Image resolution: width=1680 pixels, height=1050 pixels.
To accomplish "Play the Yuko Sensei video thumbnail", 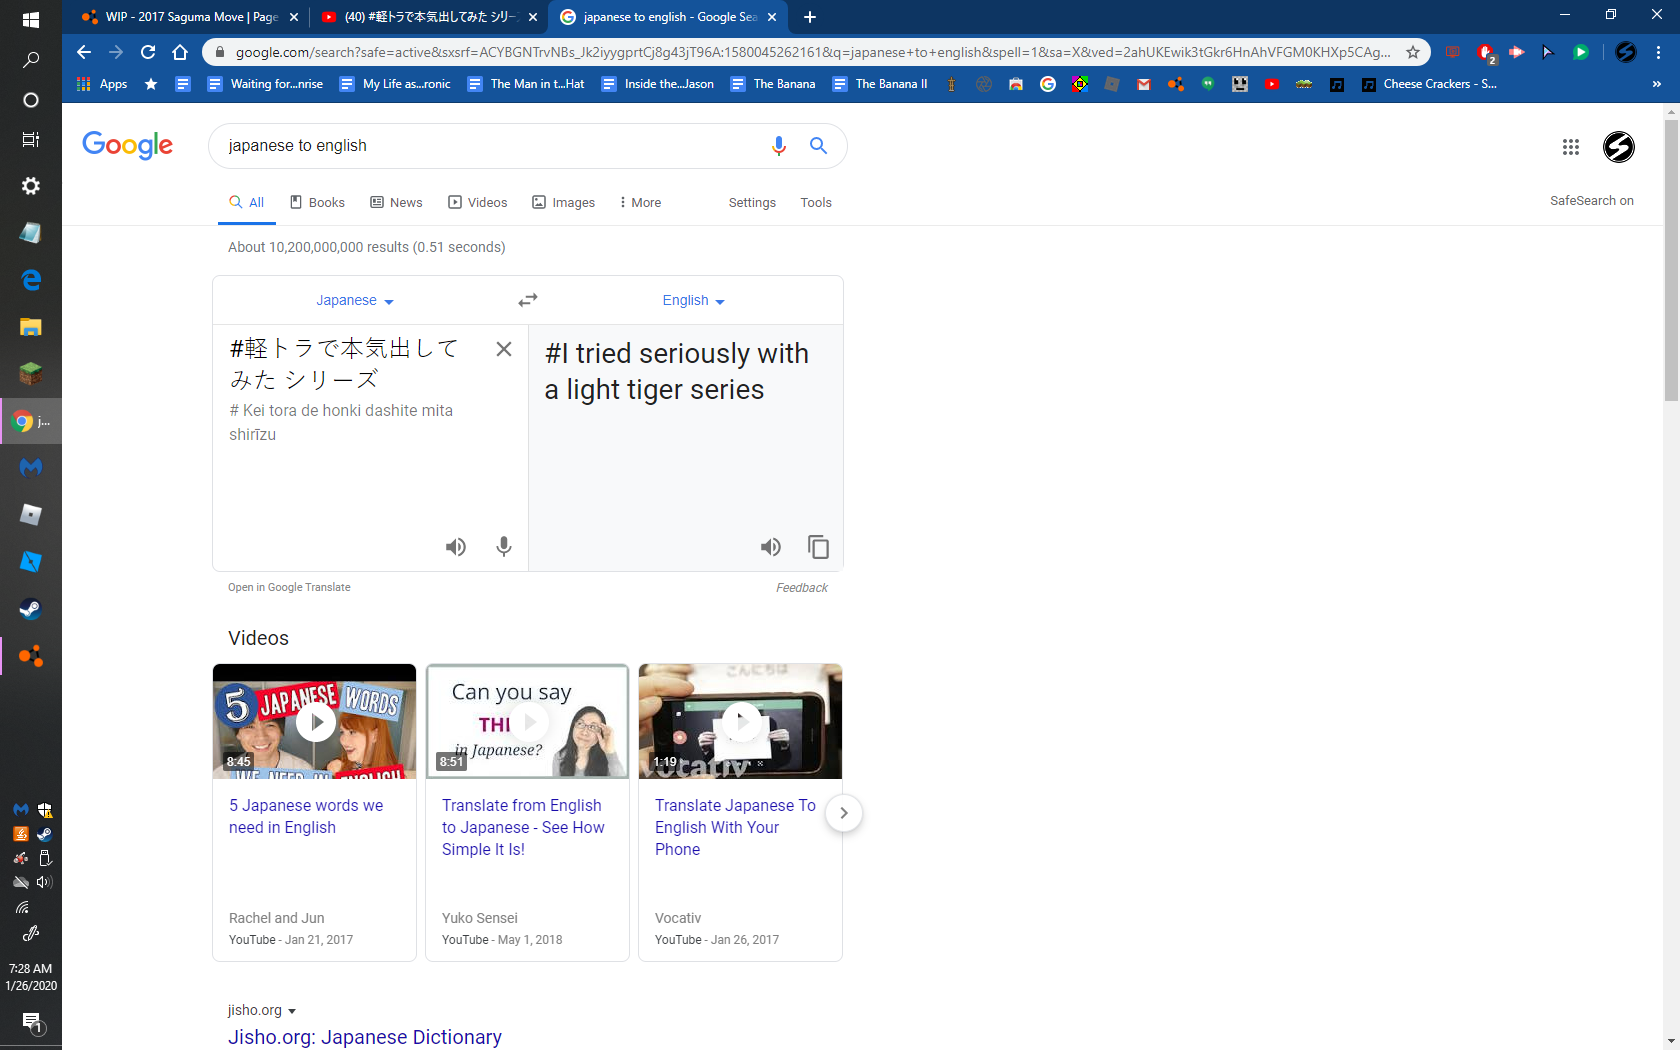I will [527, 721].
